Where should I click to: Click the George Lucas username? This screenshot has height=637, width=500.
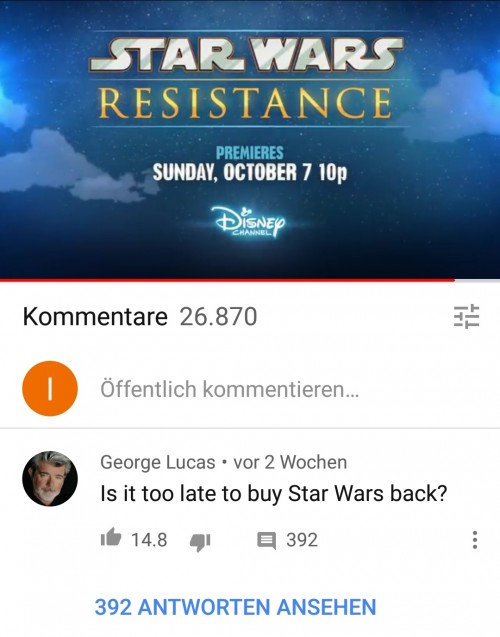pyautogui.click(x=158, y=462)
